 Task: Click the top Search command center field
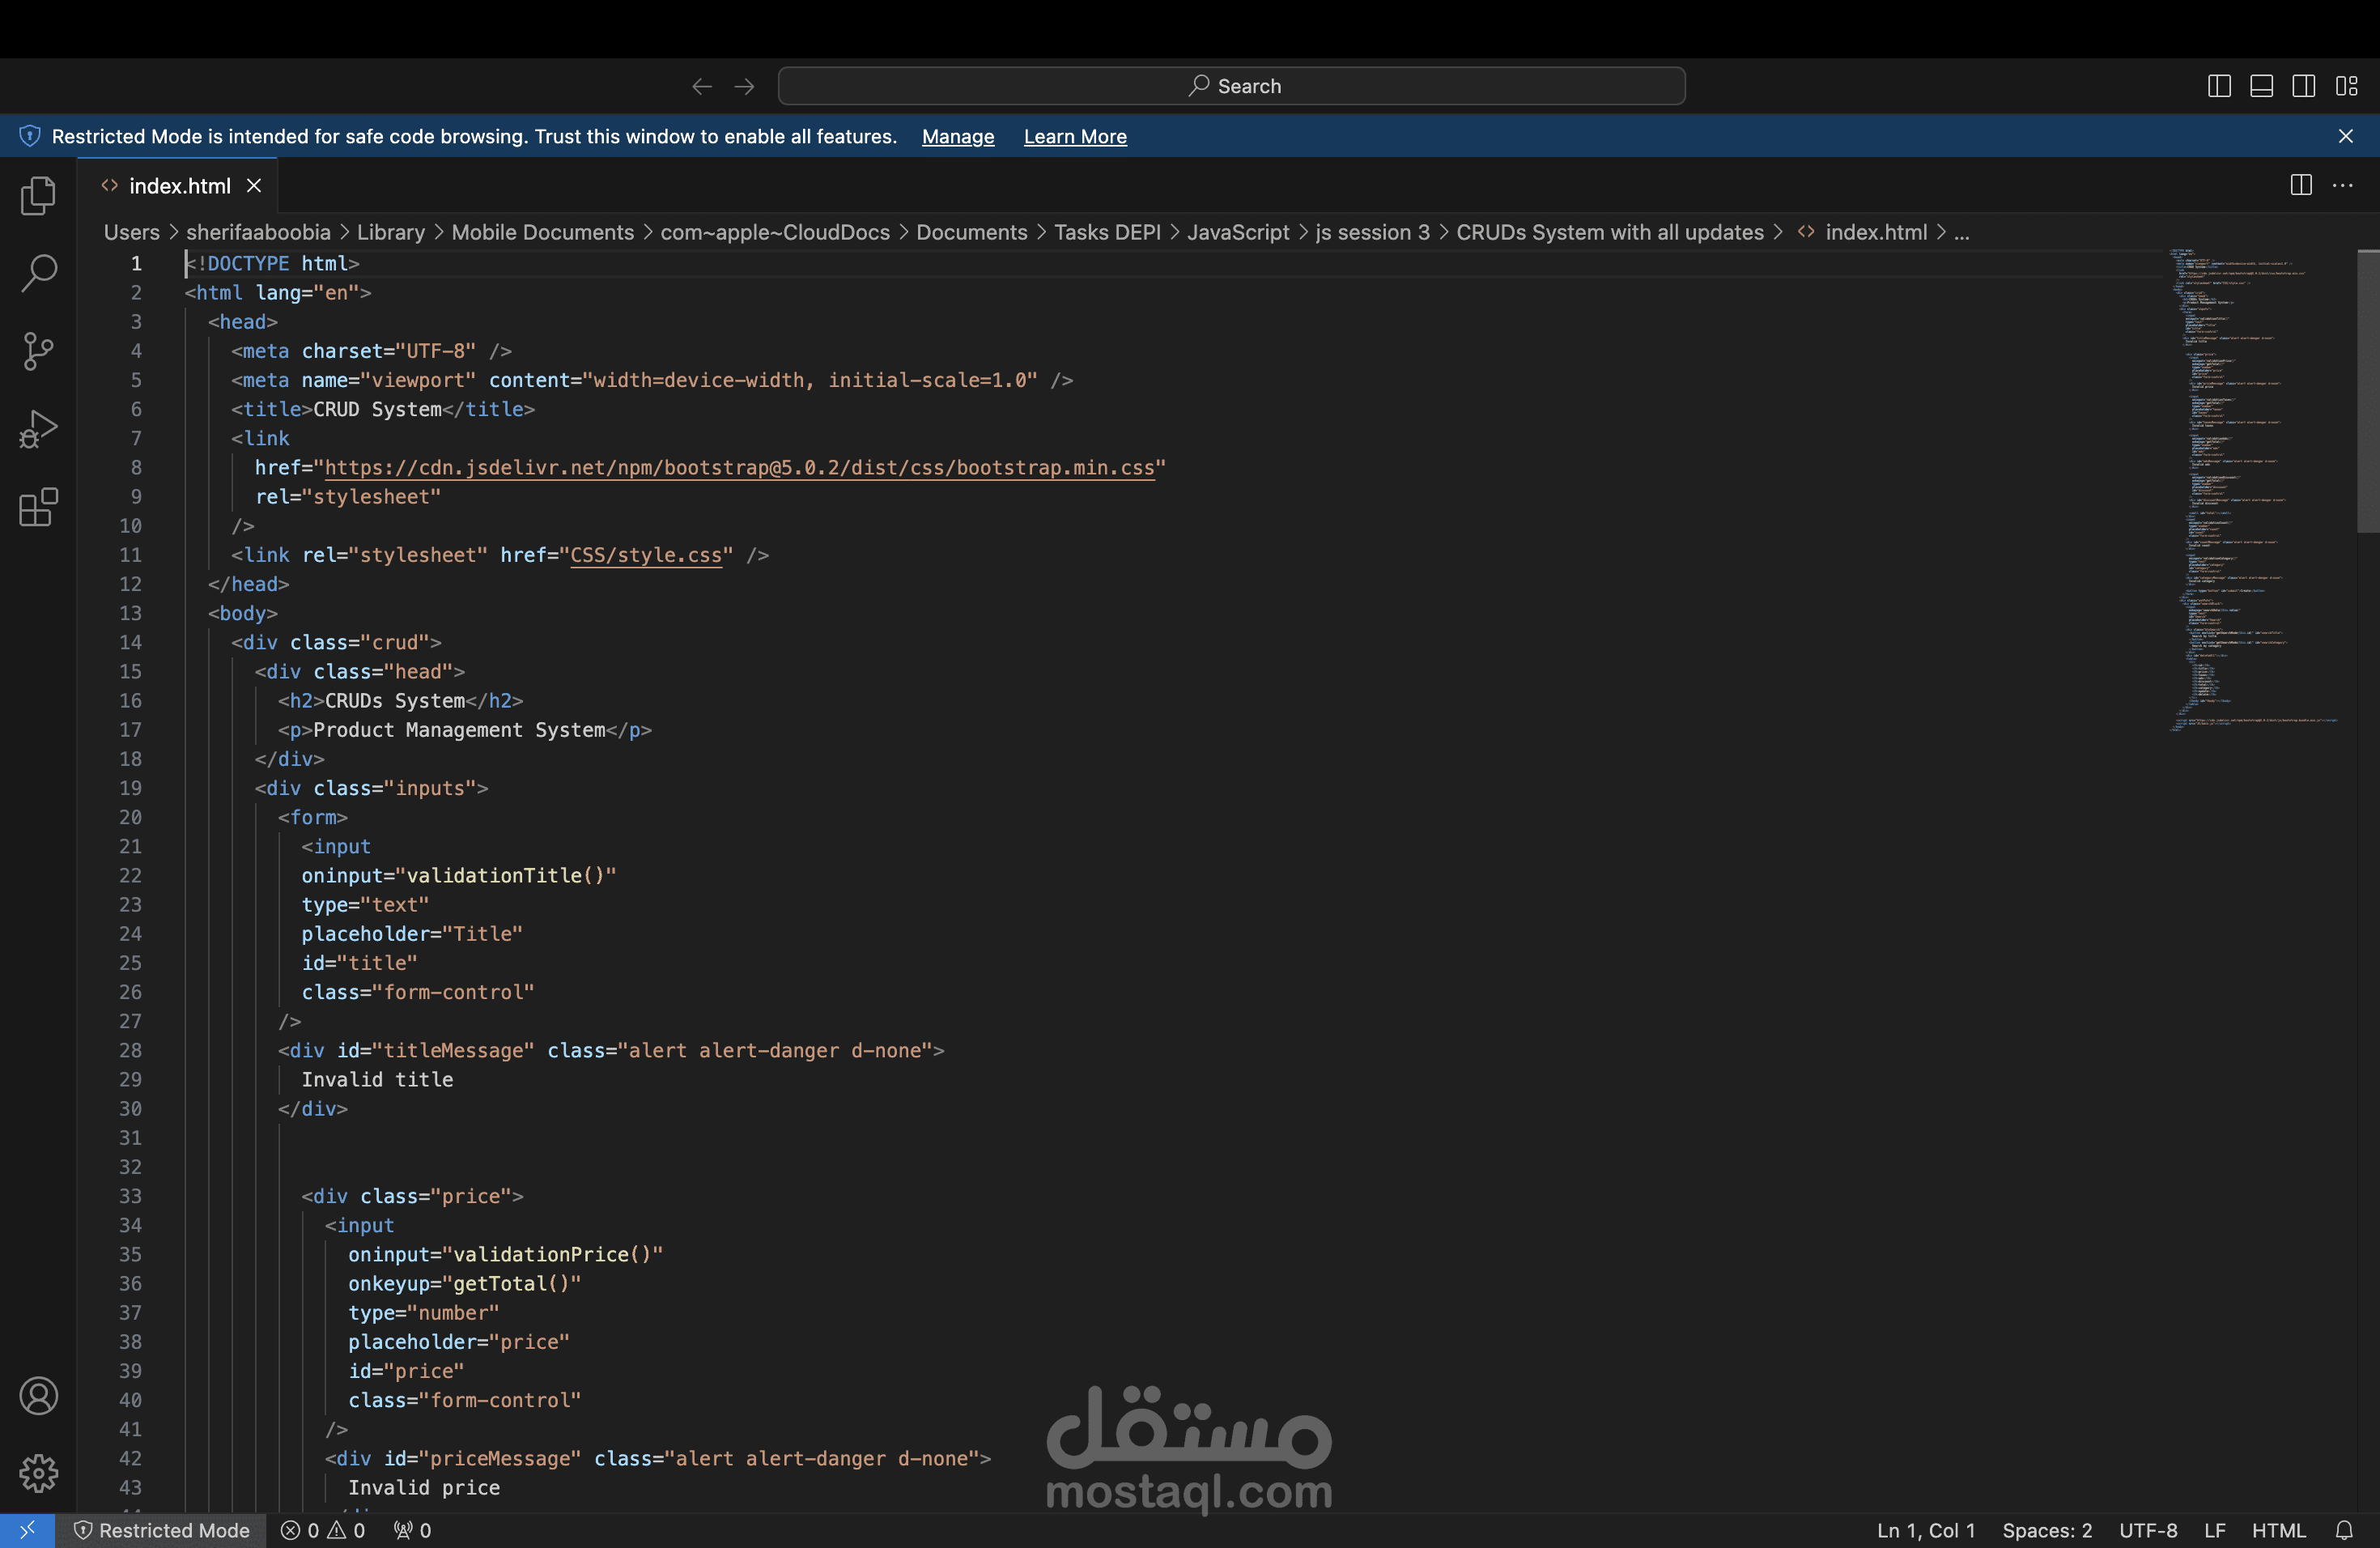[x=1231, y=86]
